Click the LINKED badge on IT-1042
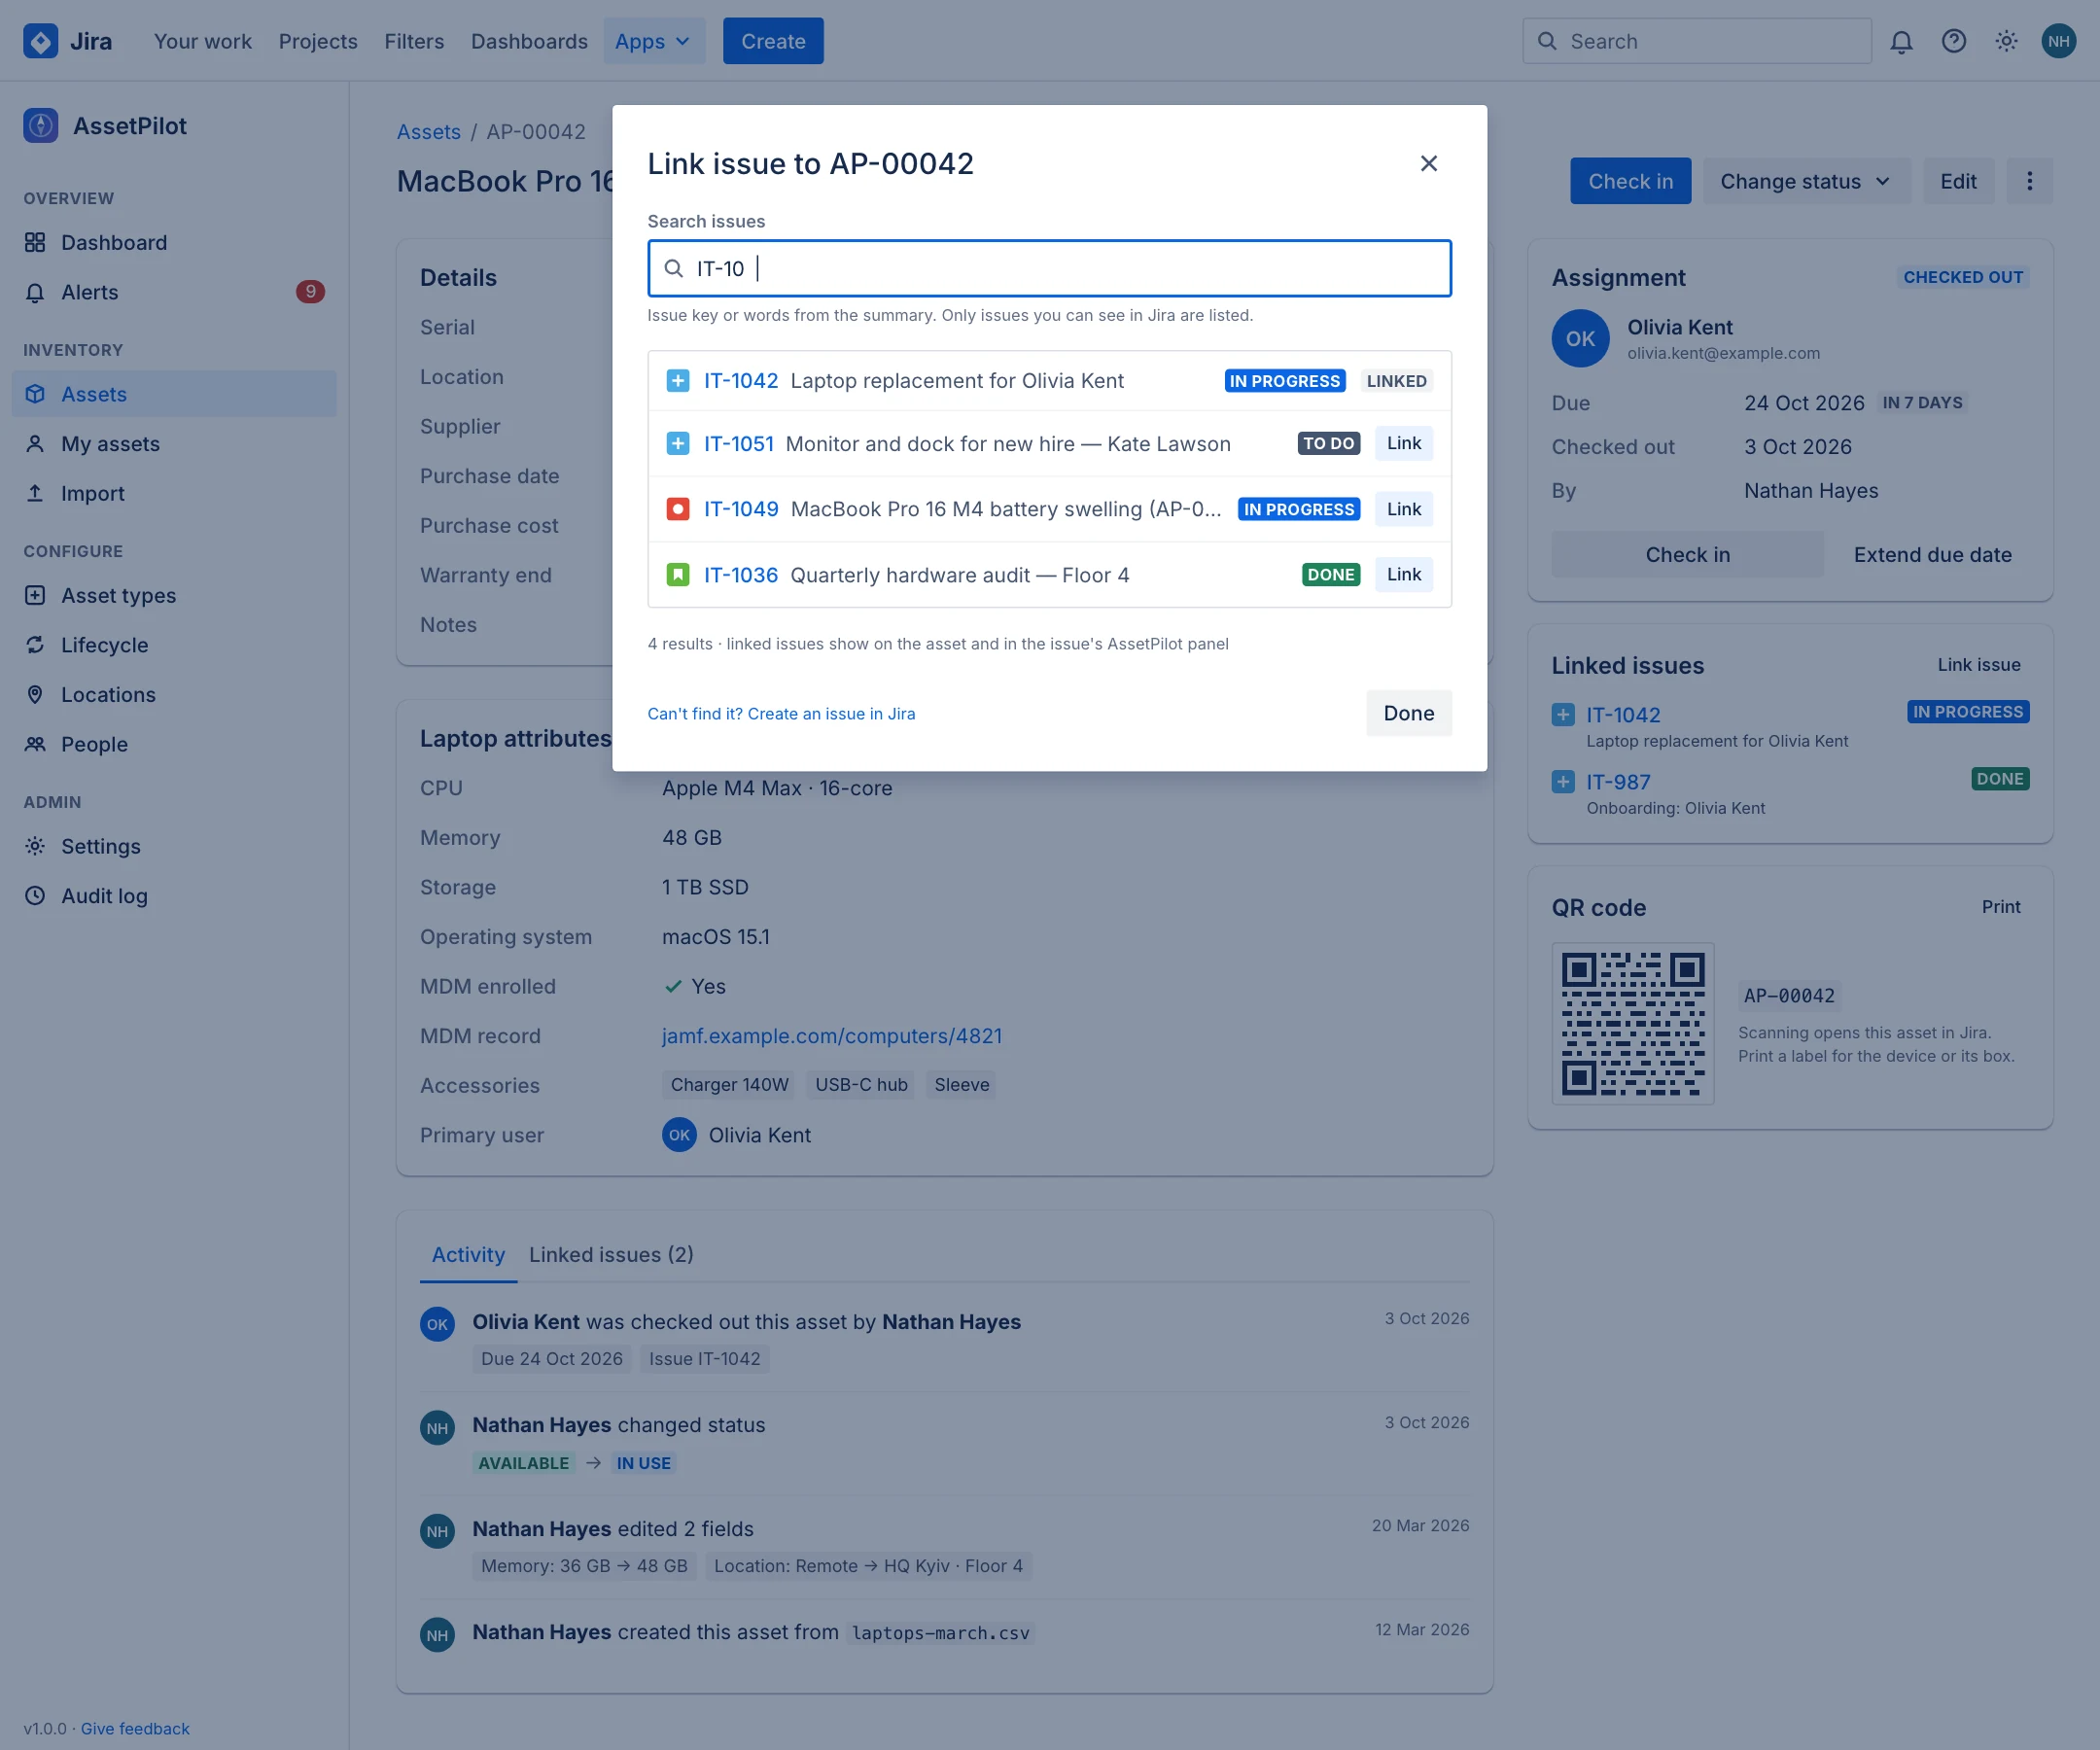The image size is (2100, 1750). click(1396, 381)
